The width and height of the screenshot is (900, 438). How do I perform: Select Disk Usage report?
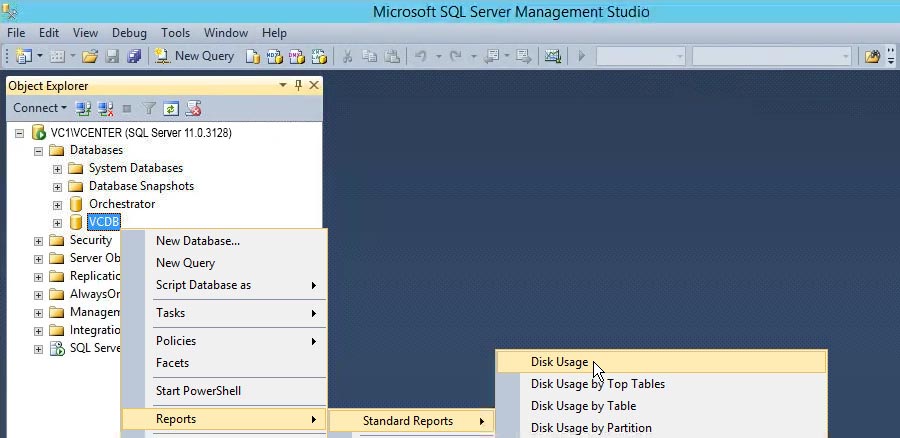coord(661,362)
